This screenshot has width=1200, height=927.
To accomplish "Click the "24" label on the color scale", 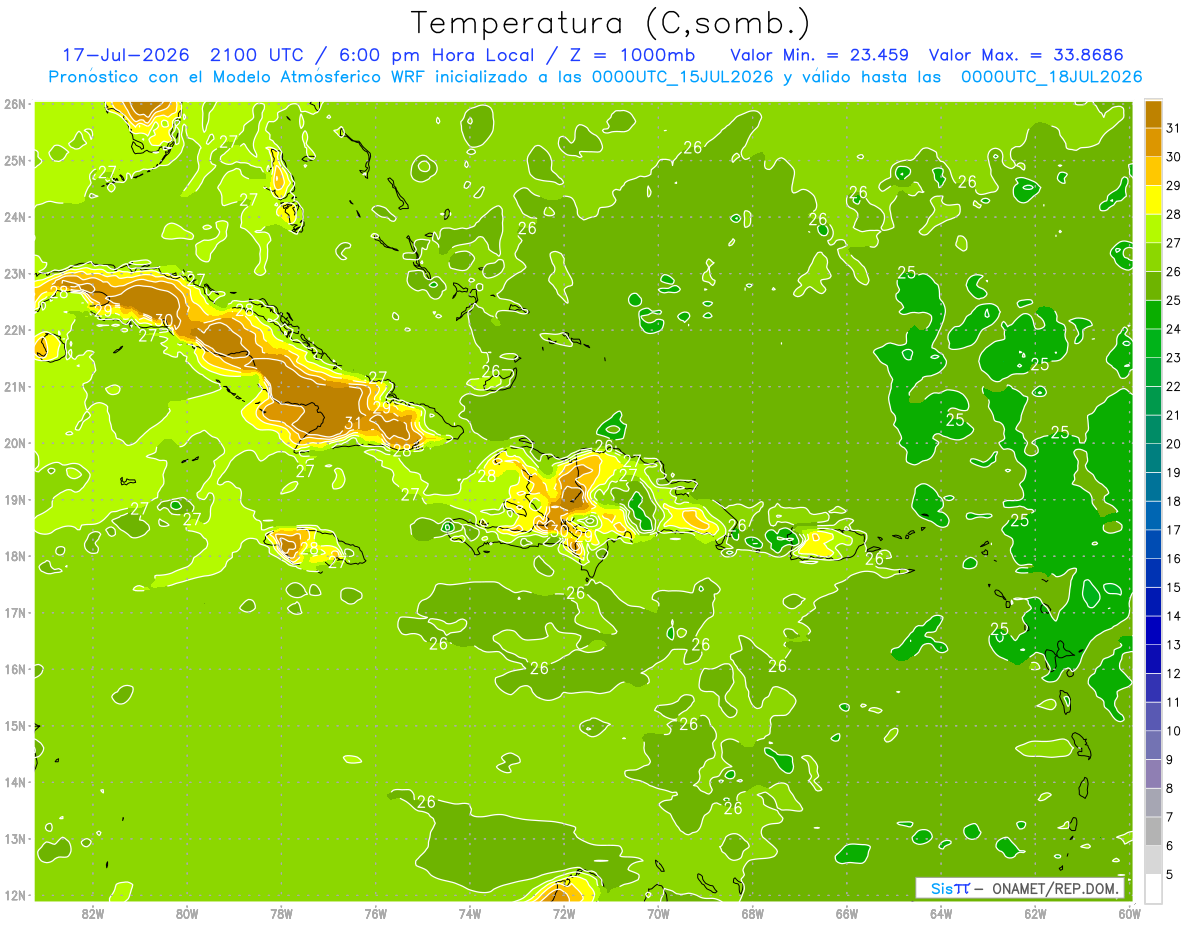I will click(1174, 329).
